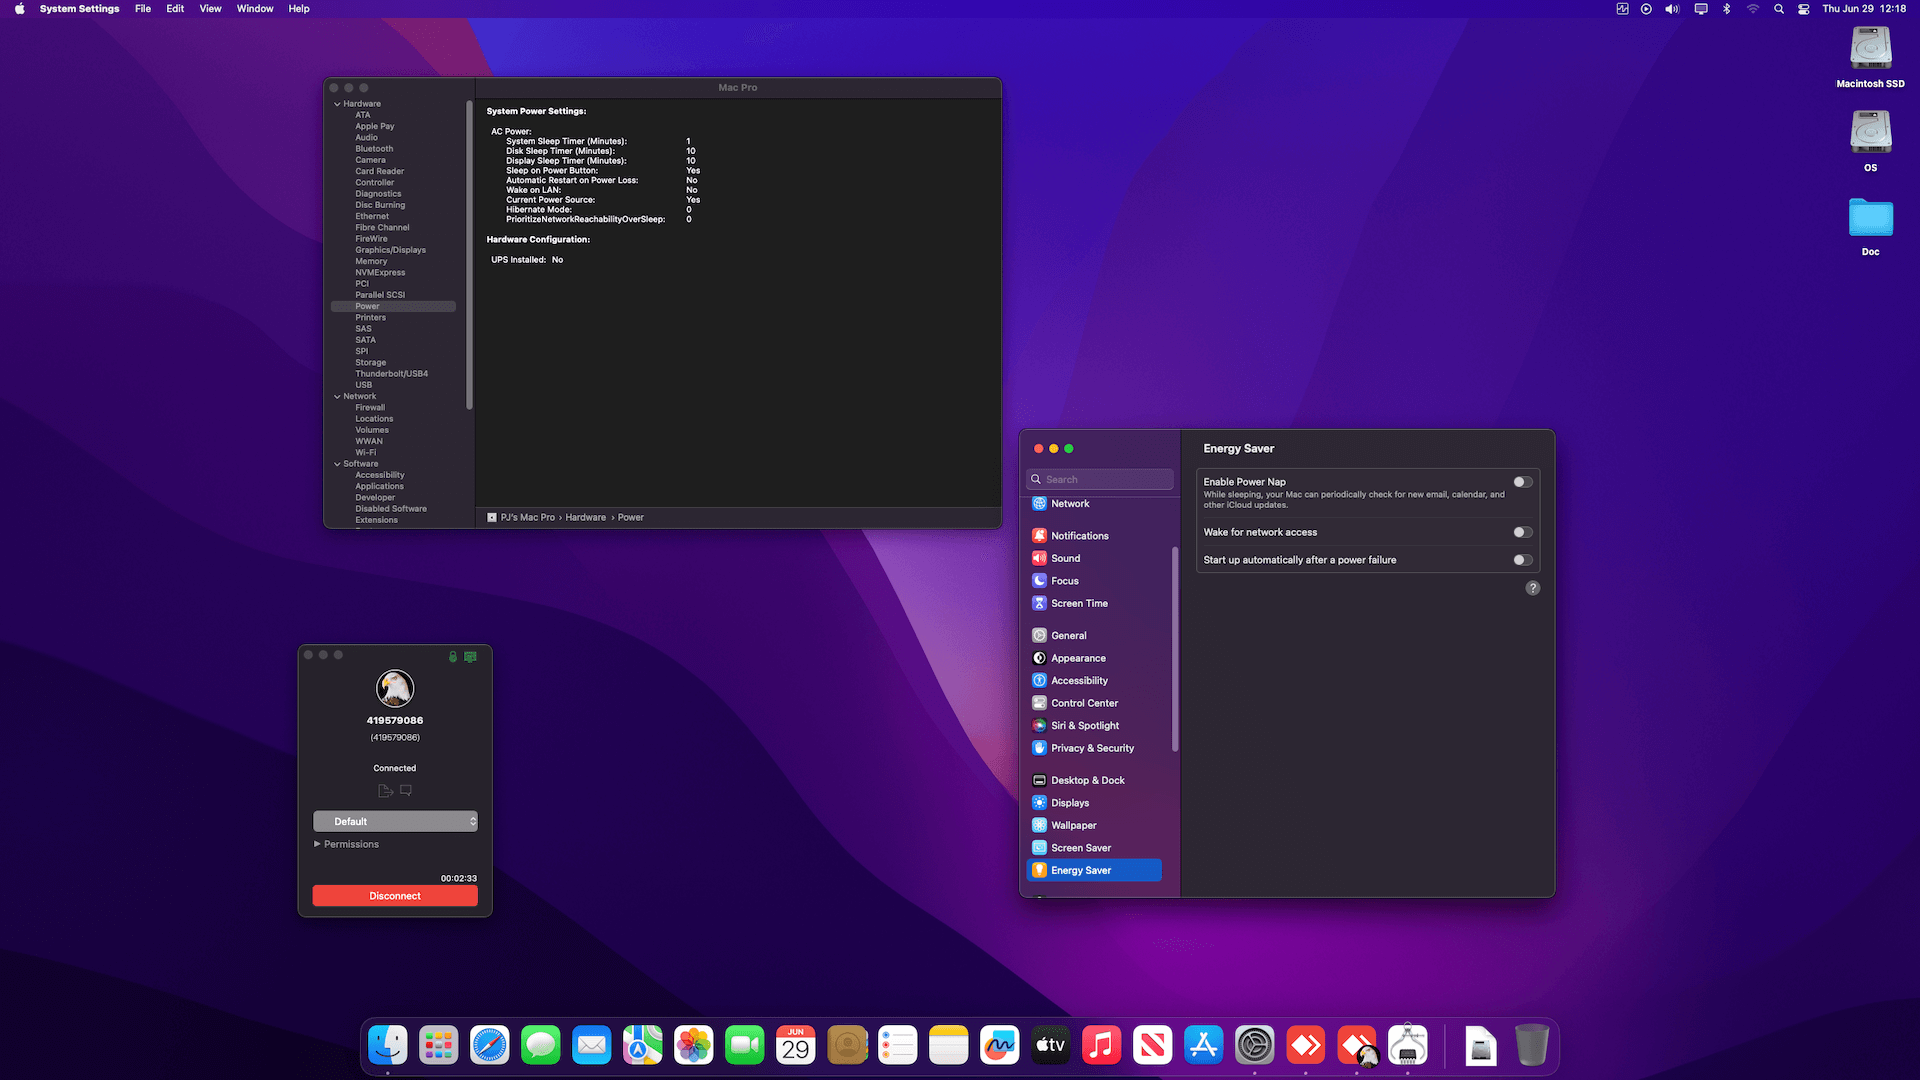Click Hardware in System Information path bar
The image size is (1920, 1080).
click(x=585, y=518)
